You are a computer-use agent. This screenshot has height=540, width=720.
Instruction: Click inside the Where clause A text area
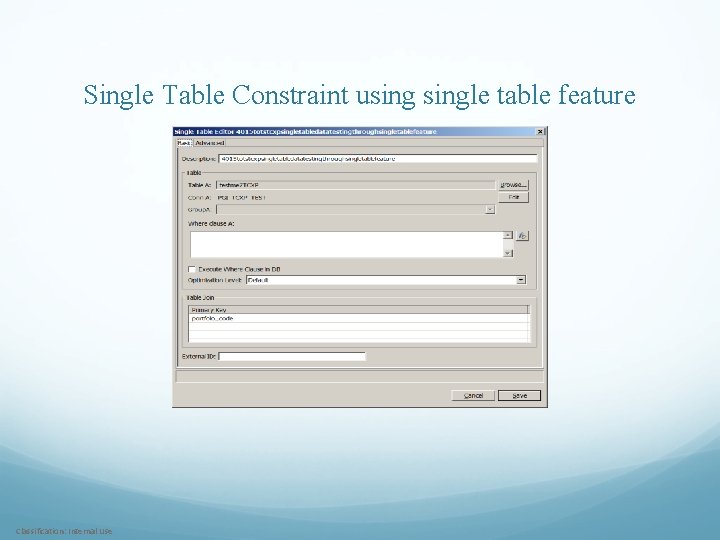point(347,244)
